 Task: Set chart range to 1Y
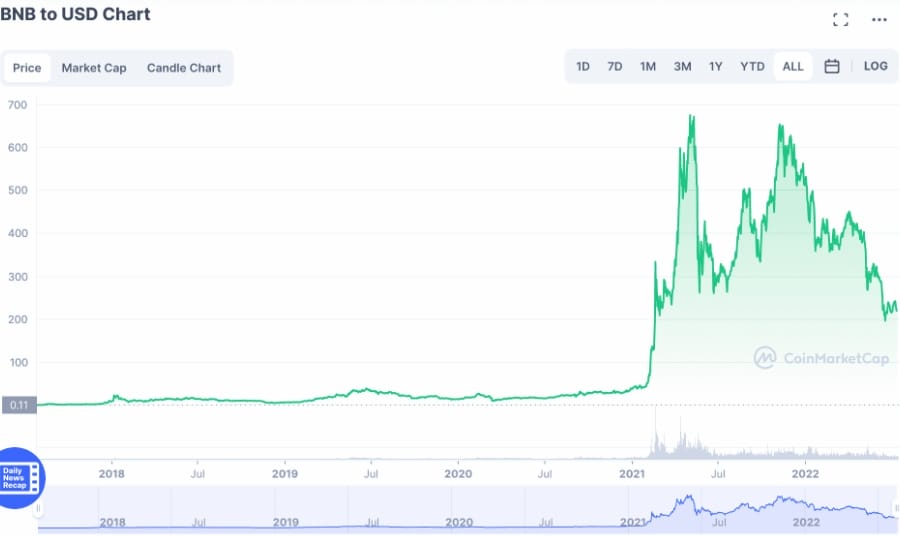coord(716,67)
